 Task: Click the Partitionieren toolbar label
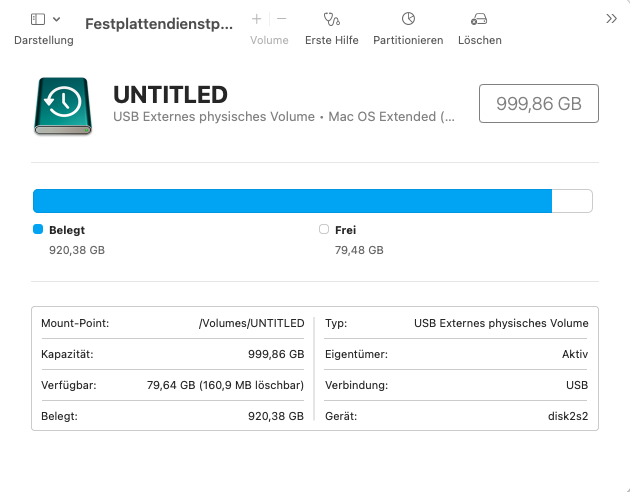(408, 40)
